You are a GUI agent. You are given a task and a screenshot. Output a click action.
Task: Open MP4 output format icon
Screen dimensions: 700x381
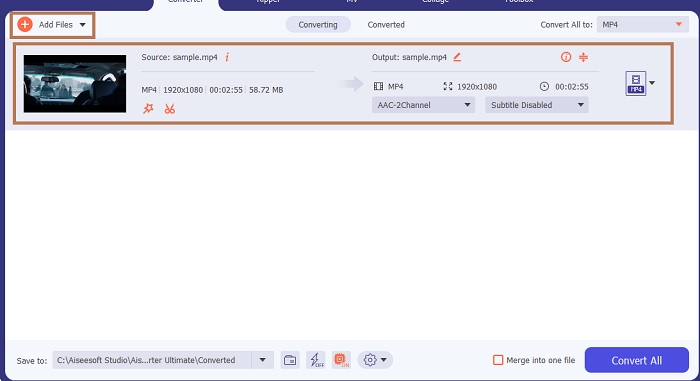coord(636,84)
